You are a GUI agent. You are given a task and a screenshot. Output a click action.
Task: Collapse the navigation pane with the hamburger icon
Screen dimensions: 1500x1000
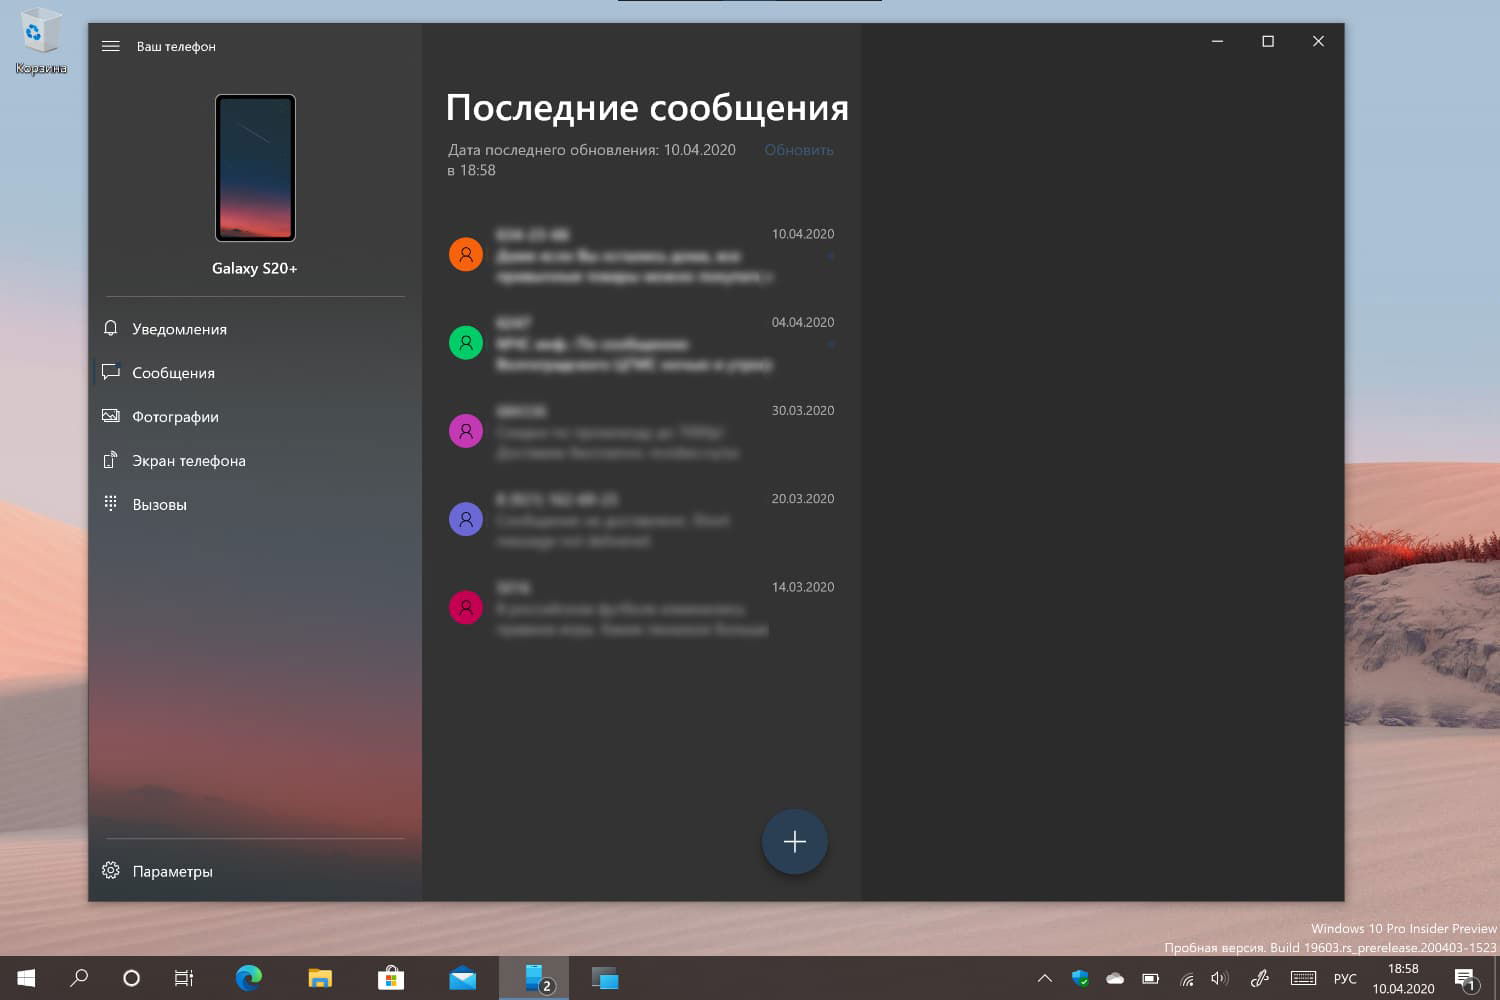(x=111, y=46)
